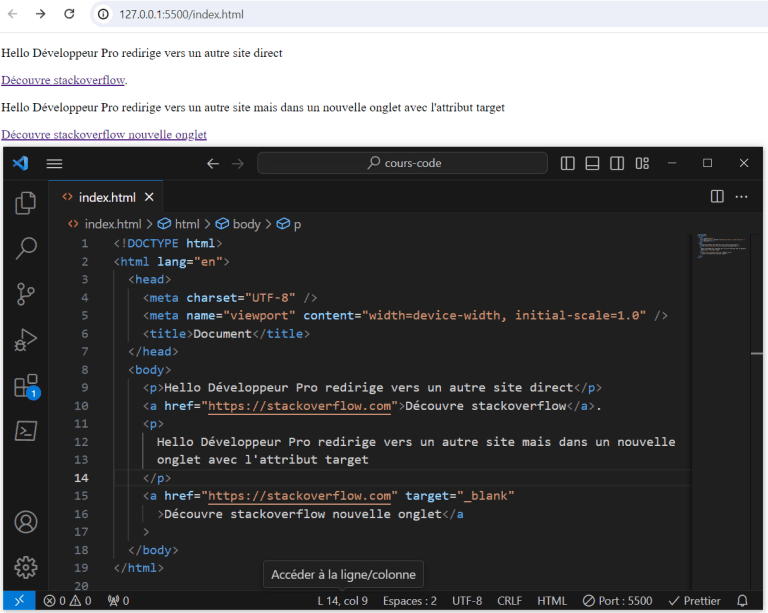Click the closing body tag on line 18
This screenshot has width=768, height=613.
tap(153, 550)
